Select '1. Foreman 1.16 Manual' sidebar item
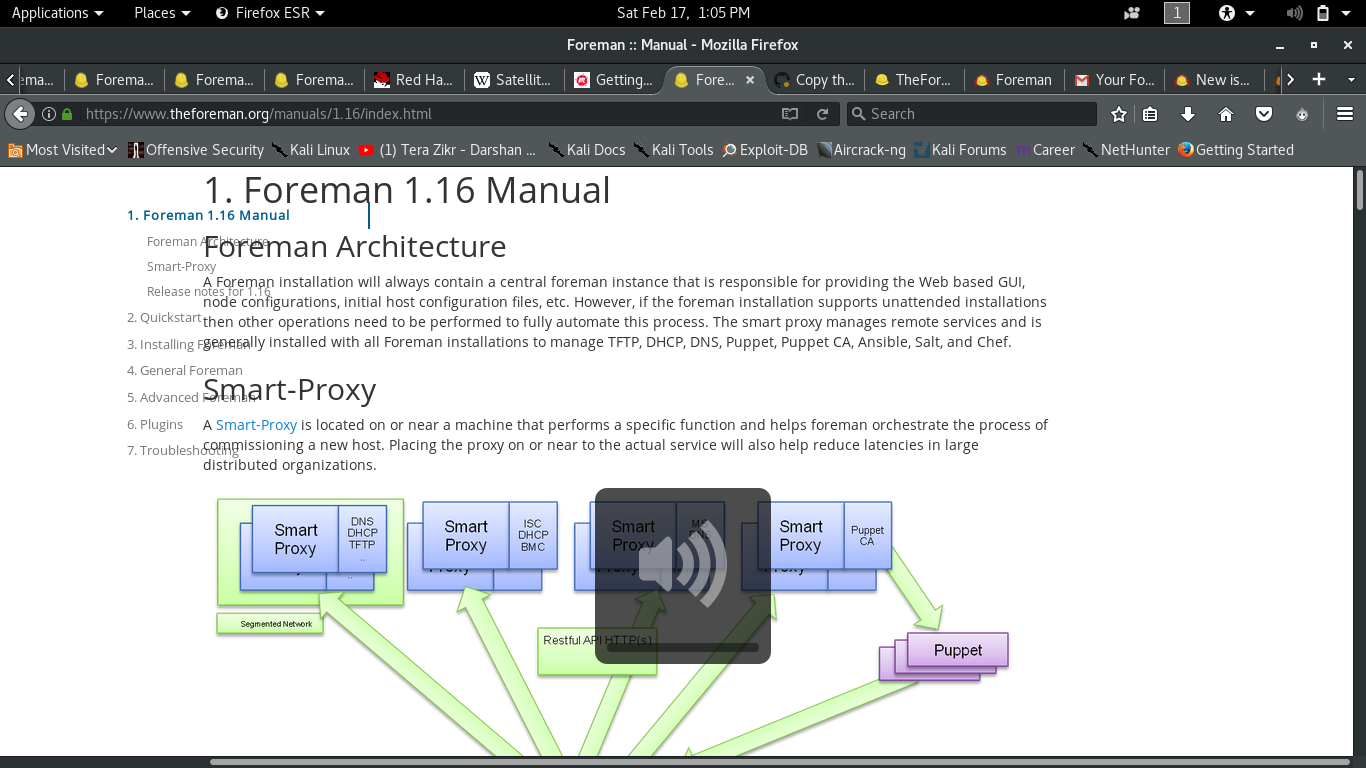The height and width of the screenshot is (768, 1366). (208, 215)
